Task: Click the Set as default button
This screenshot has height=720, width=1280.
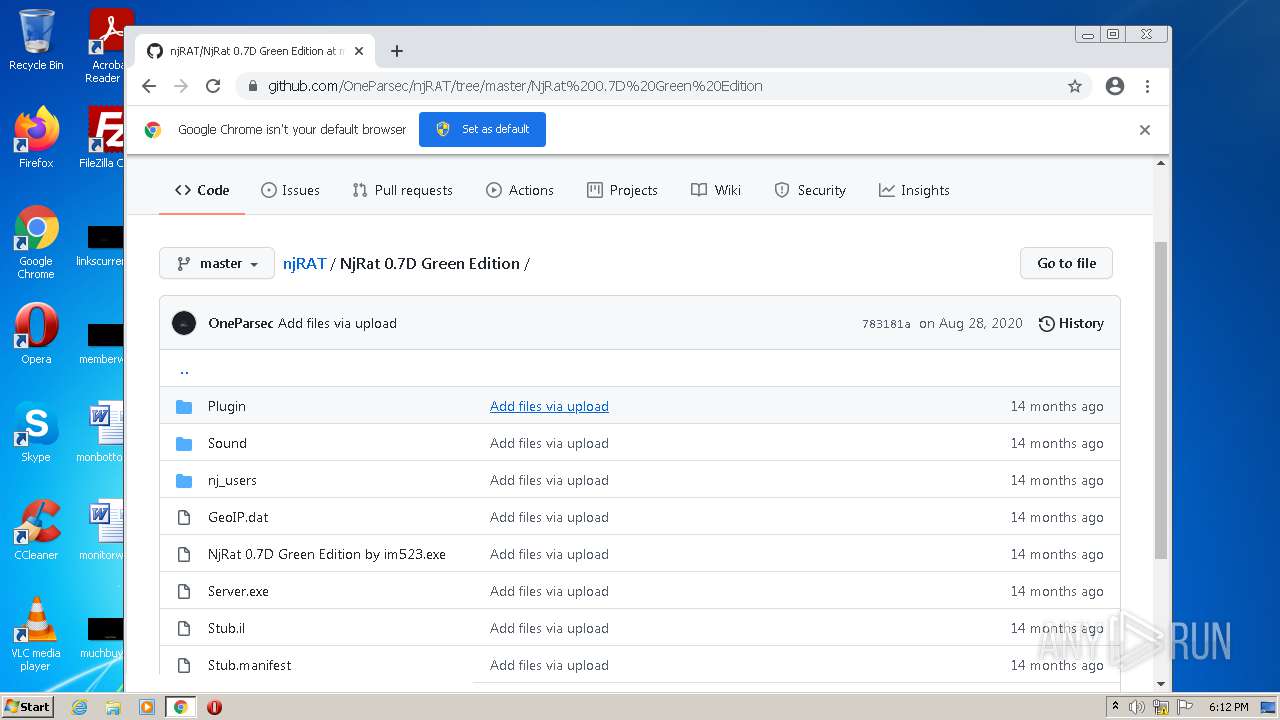Action: [482, 129]
